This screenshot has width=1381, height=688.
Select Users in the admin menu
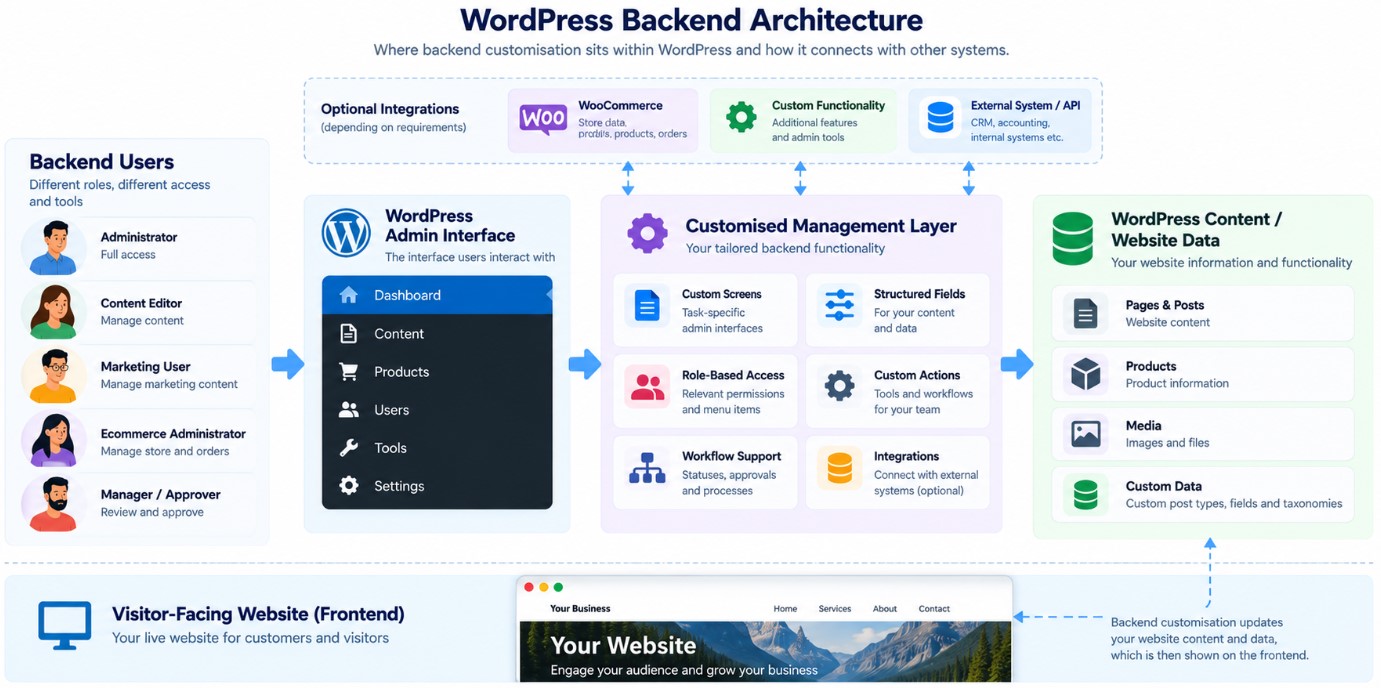point(437,409)
